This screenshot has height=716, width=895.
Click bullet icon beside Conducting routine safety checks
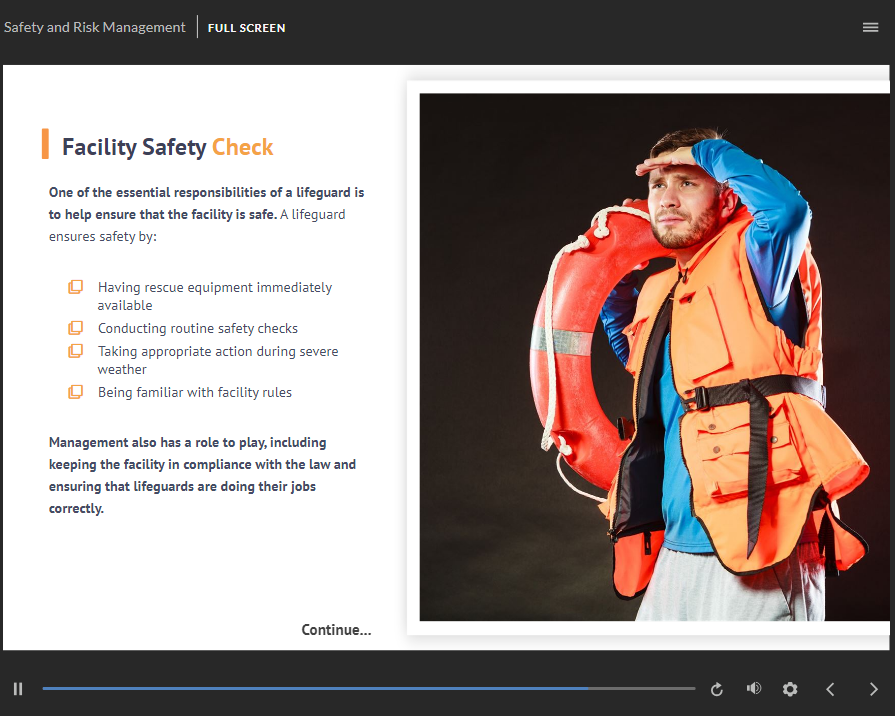pyautogui.click(x=75, y=328)
